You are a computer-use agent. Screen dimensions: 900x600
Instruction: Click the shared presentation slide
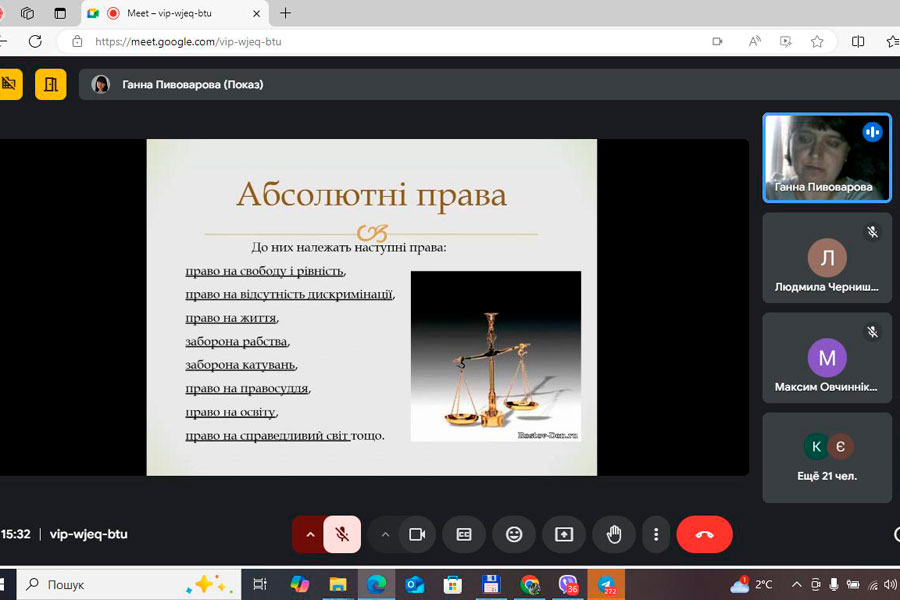click(x=371, y=307)
